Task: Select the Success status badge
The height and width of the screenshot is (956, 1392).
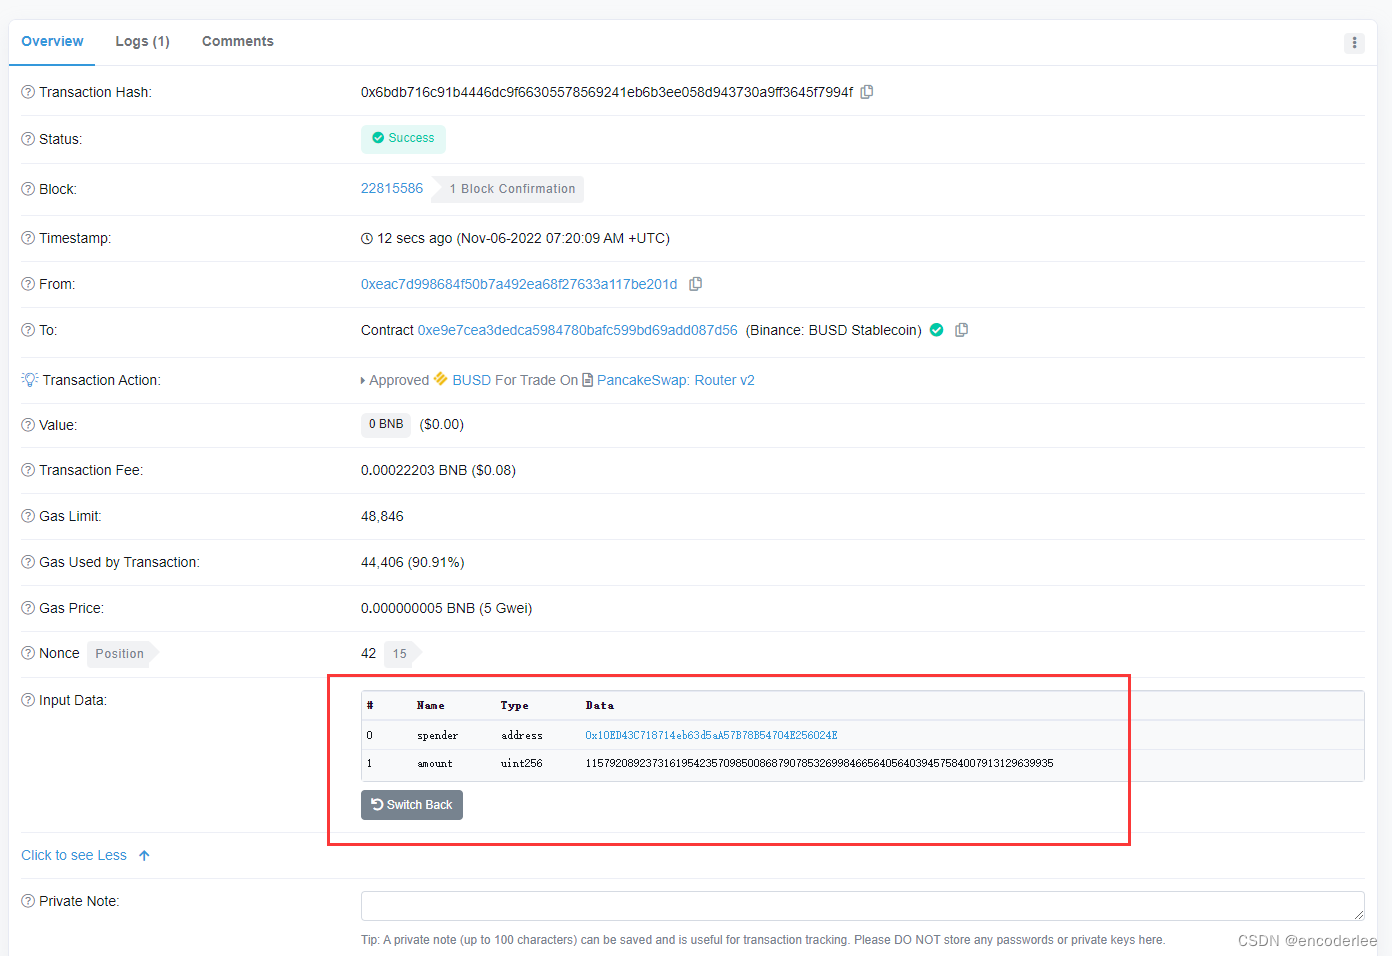Action: (403, 138)
